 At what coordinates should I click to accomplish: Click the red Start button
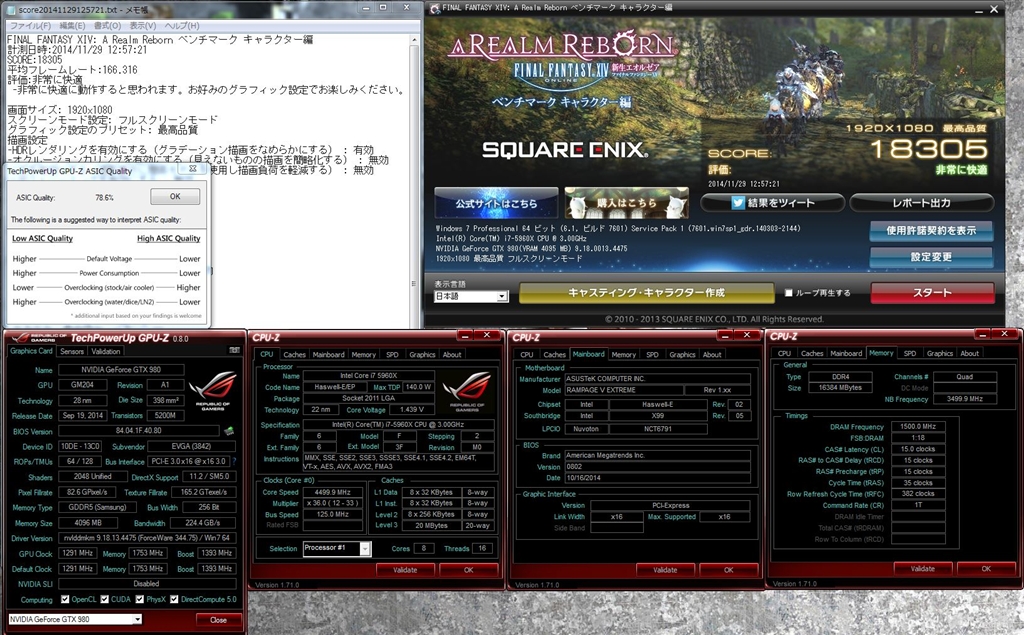click(x=933, y=293)
